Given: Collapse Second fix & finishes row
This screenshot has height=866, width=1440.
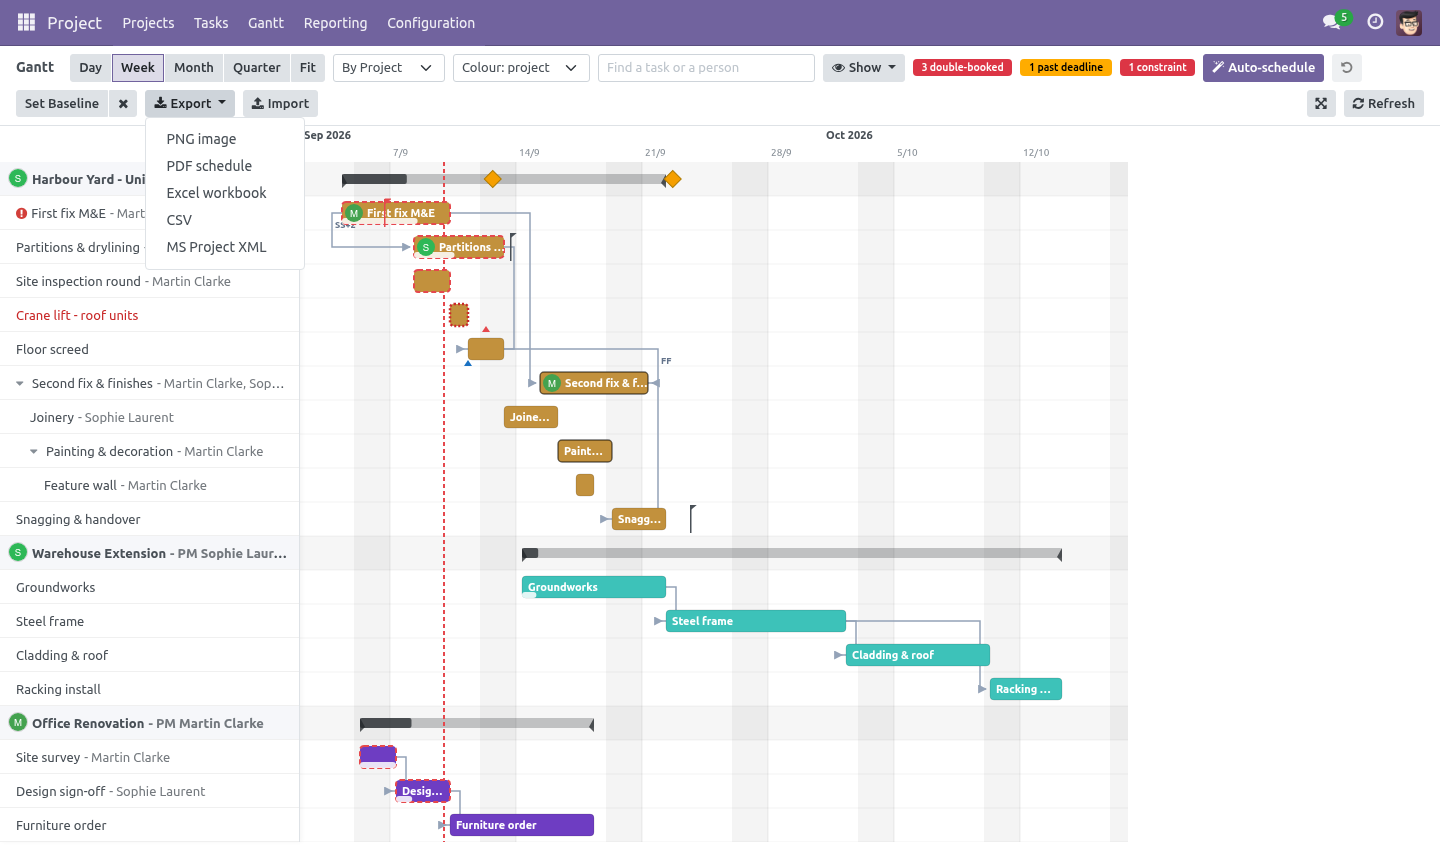Looking at the screenshot, I should (20, 383).
